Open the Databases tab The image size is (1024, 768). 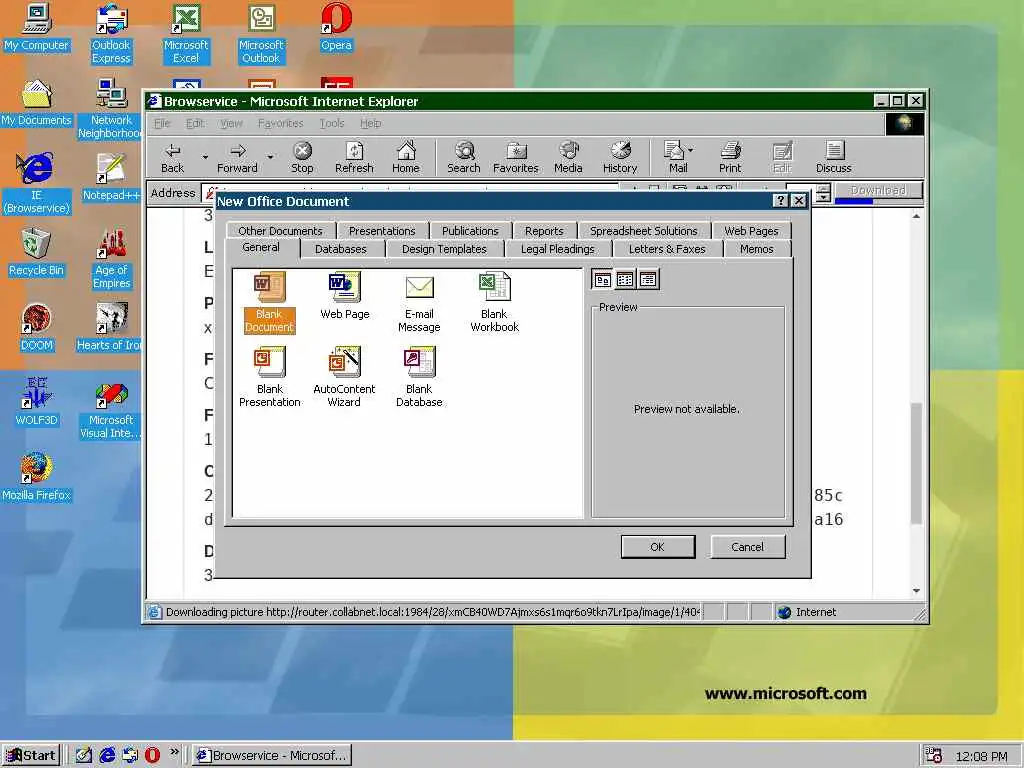pos(340,249)
